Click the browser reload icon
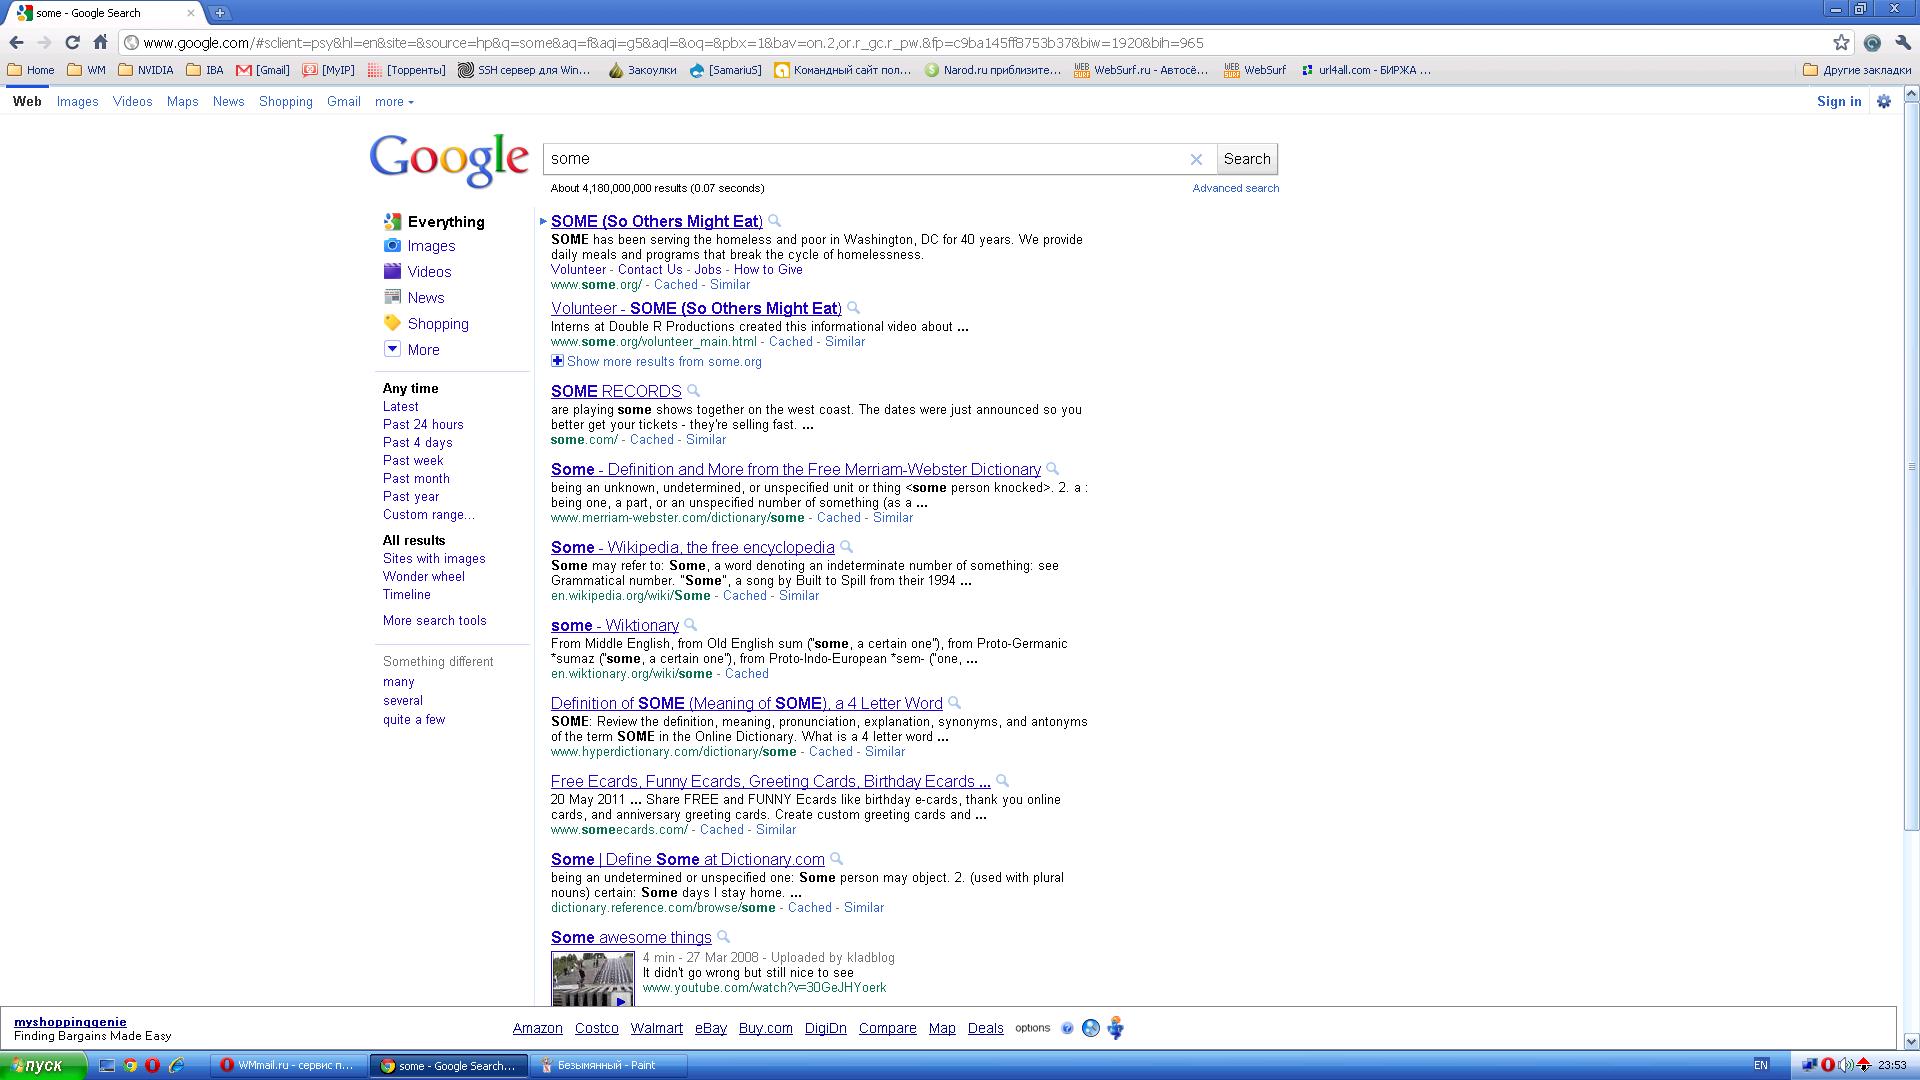Image resolution: width=1920 pixels, height=1080 pixels. 72,42
